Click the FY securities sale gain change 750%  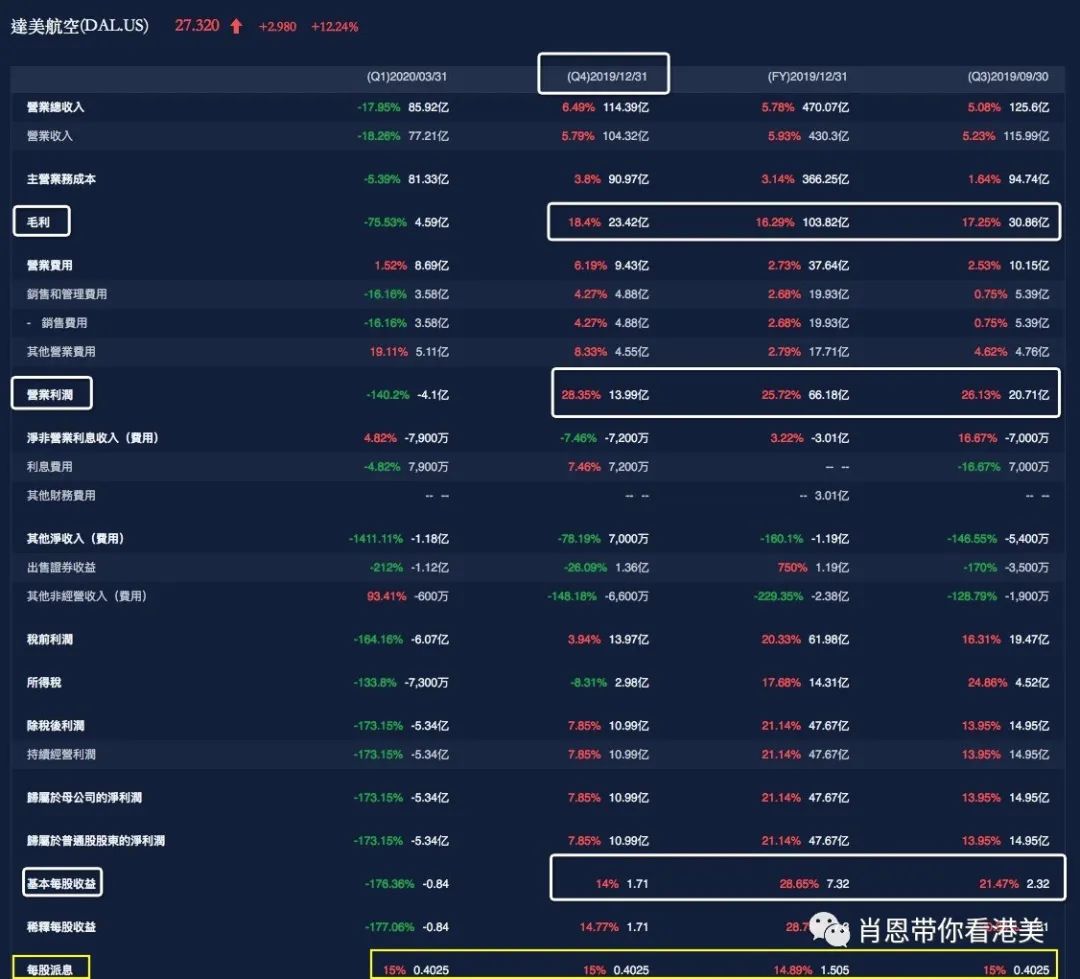[x=792, y=568]
